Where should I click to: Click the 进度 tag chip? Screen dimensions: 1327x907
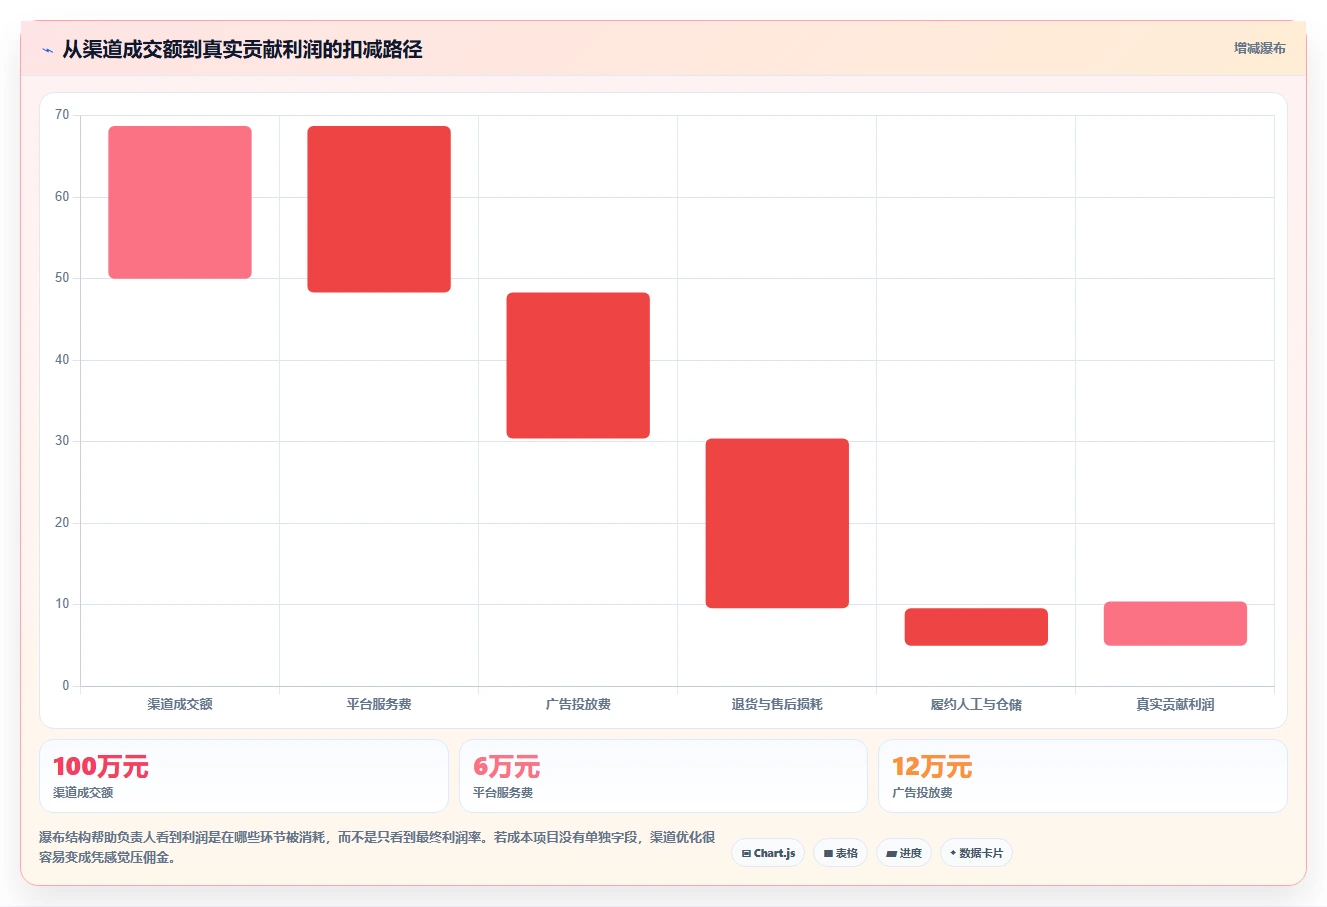904,853
